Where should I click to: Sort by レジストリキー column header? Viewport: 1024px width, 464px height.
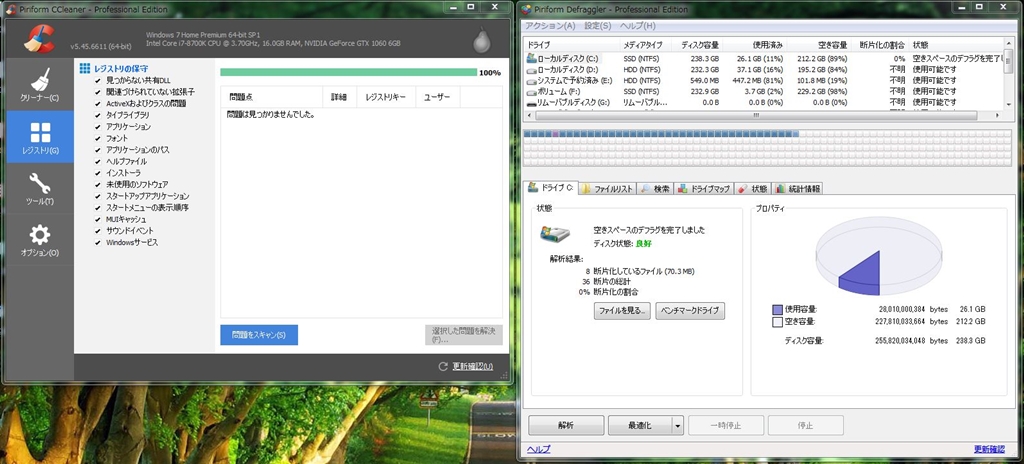pyautogui.click(x=385, y=97)
